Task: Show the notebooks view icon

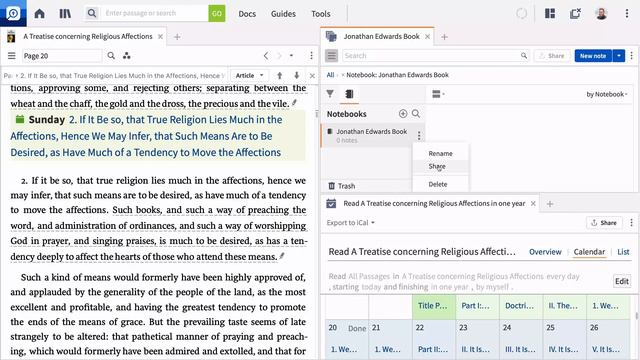Action: [349, 94]
